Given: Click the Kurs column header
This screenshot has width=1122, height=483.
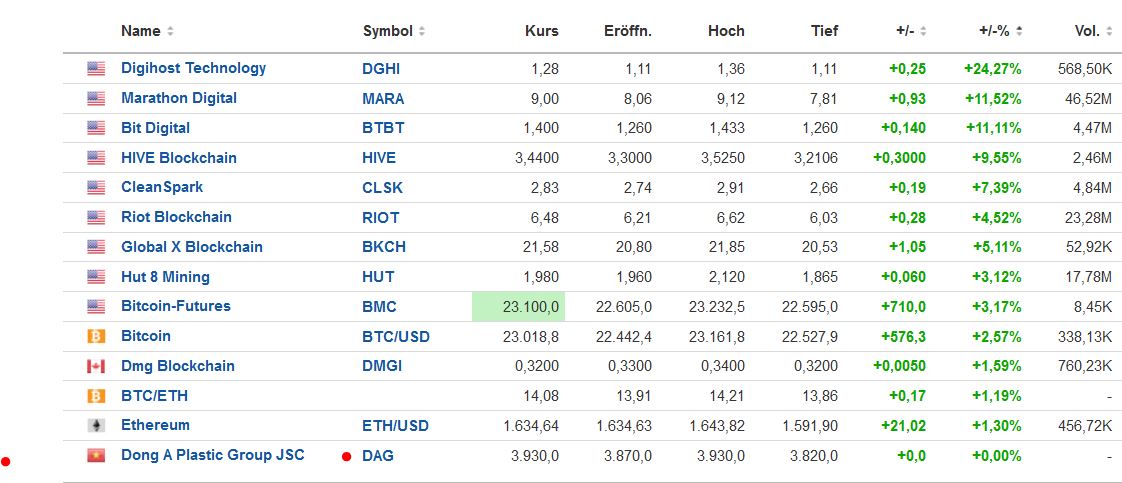Looking at the screenshot, I should tap(541, 31).
